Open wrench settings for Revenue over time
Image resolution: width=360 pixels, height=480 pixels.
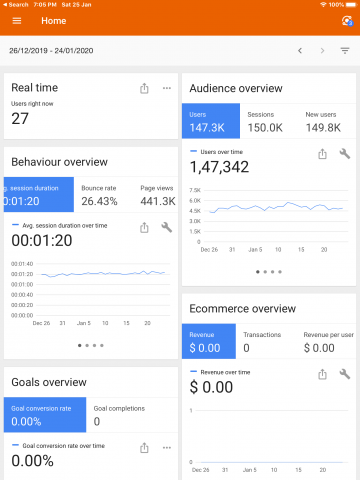point(345,374)
